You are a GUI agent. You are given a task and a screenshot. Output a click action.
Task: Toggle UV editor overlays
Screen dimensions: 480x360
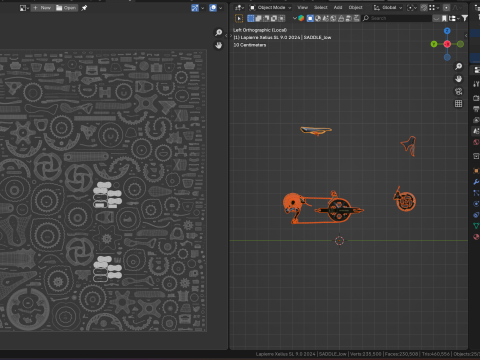point(213,8)
